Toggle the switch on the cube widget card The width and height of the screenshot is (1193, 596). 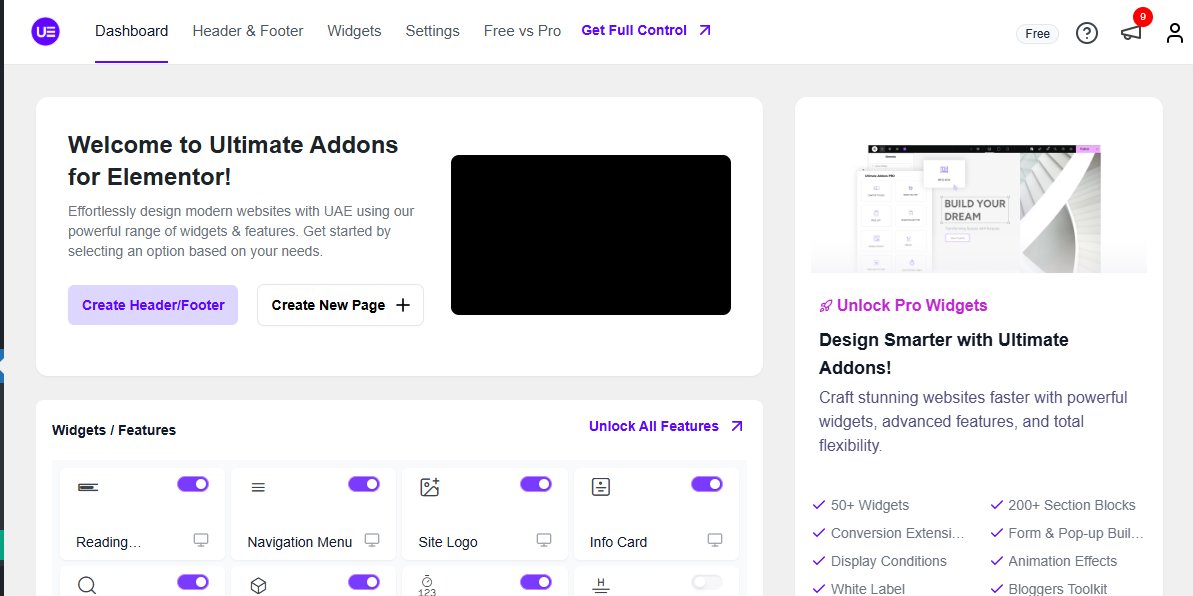coord(364,582)
